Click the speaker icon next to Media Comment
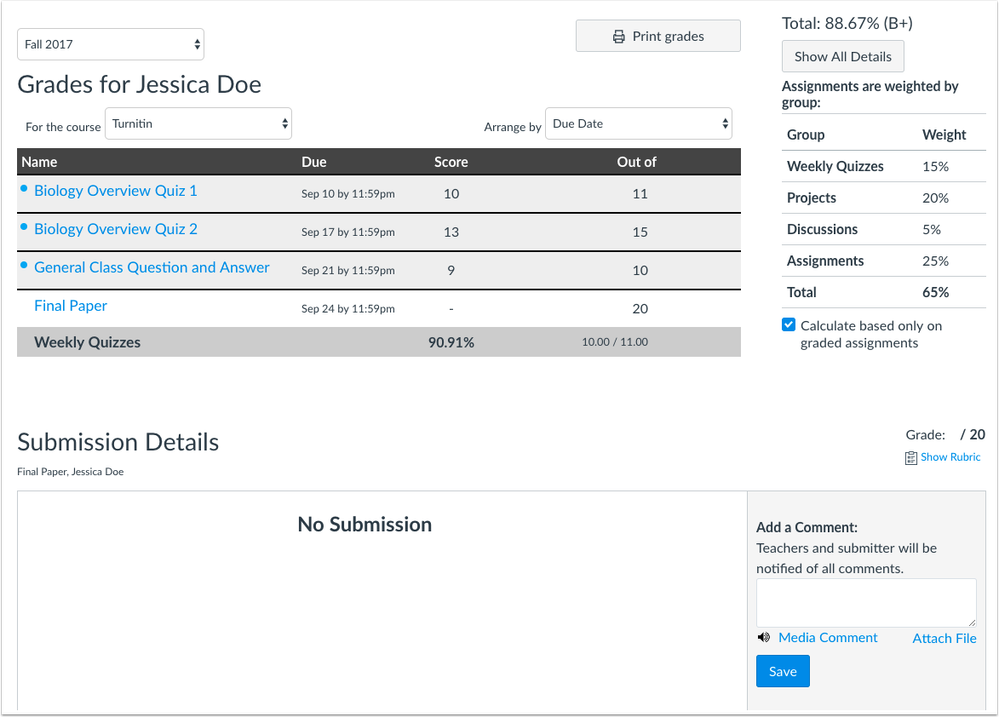 pos(764,637)
